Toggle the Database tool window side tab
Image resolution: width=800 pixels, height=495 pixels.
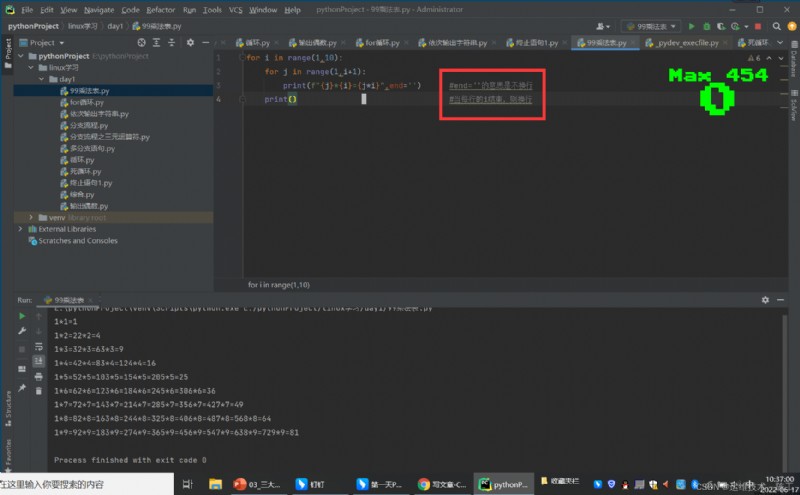794,59
